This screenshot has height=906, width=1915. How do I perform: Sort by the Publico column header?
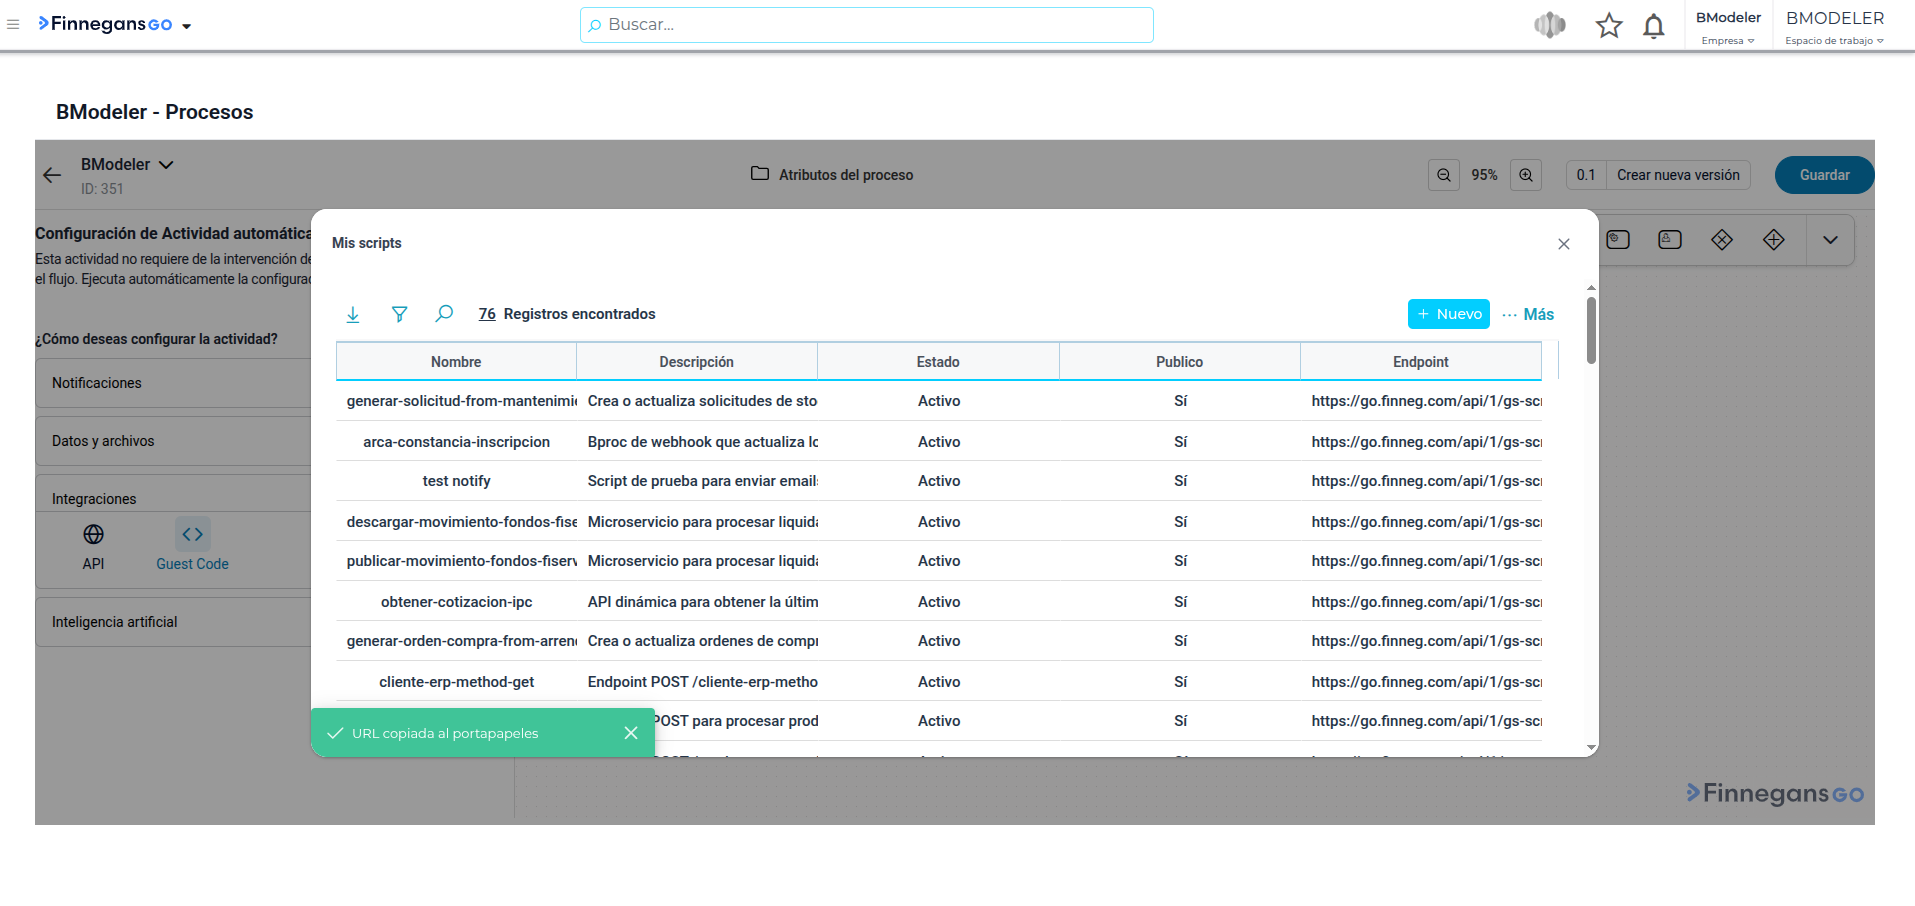click(1180, 362)
